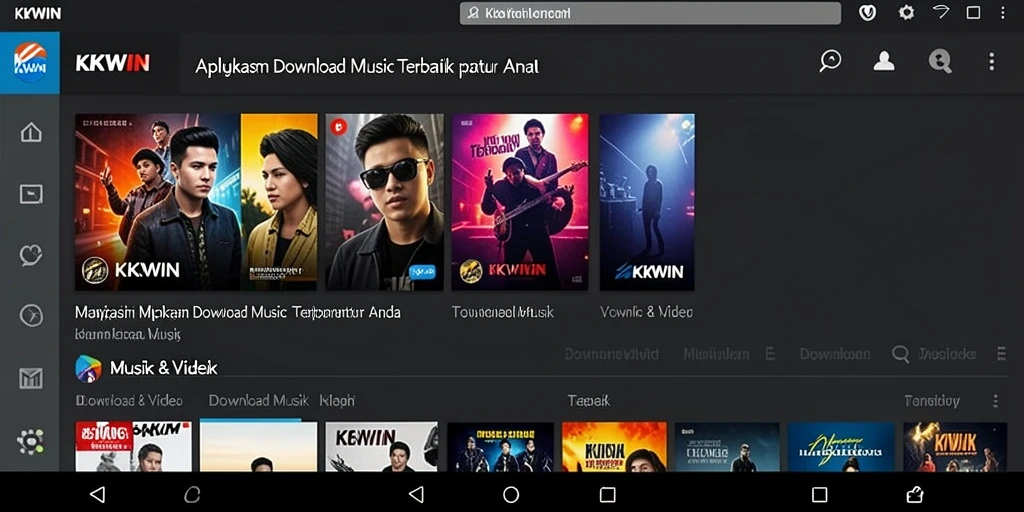The width and height of the screenshot is (1024, 512).
Task: Click the square window icon in top bar
Action: [973, 12]
